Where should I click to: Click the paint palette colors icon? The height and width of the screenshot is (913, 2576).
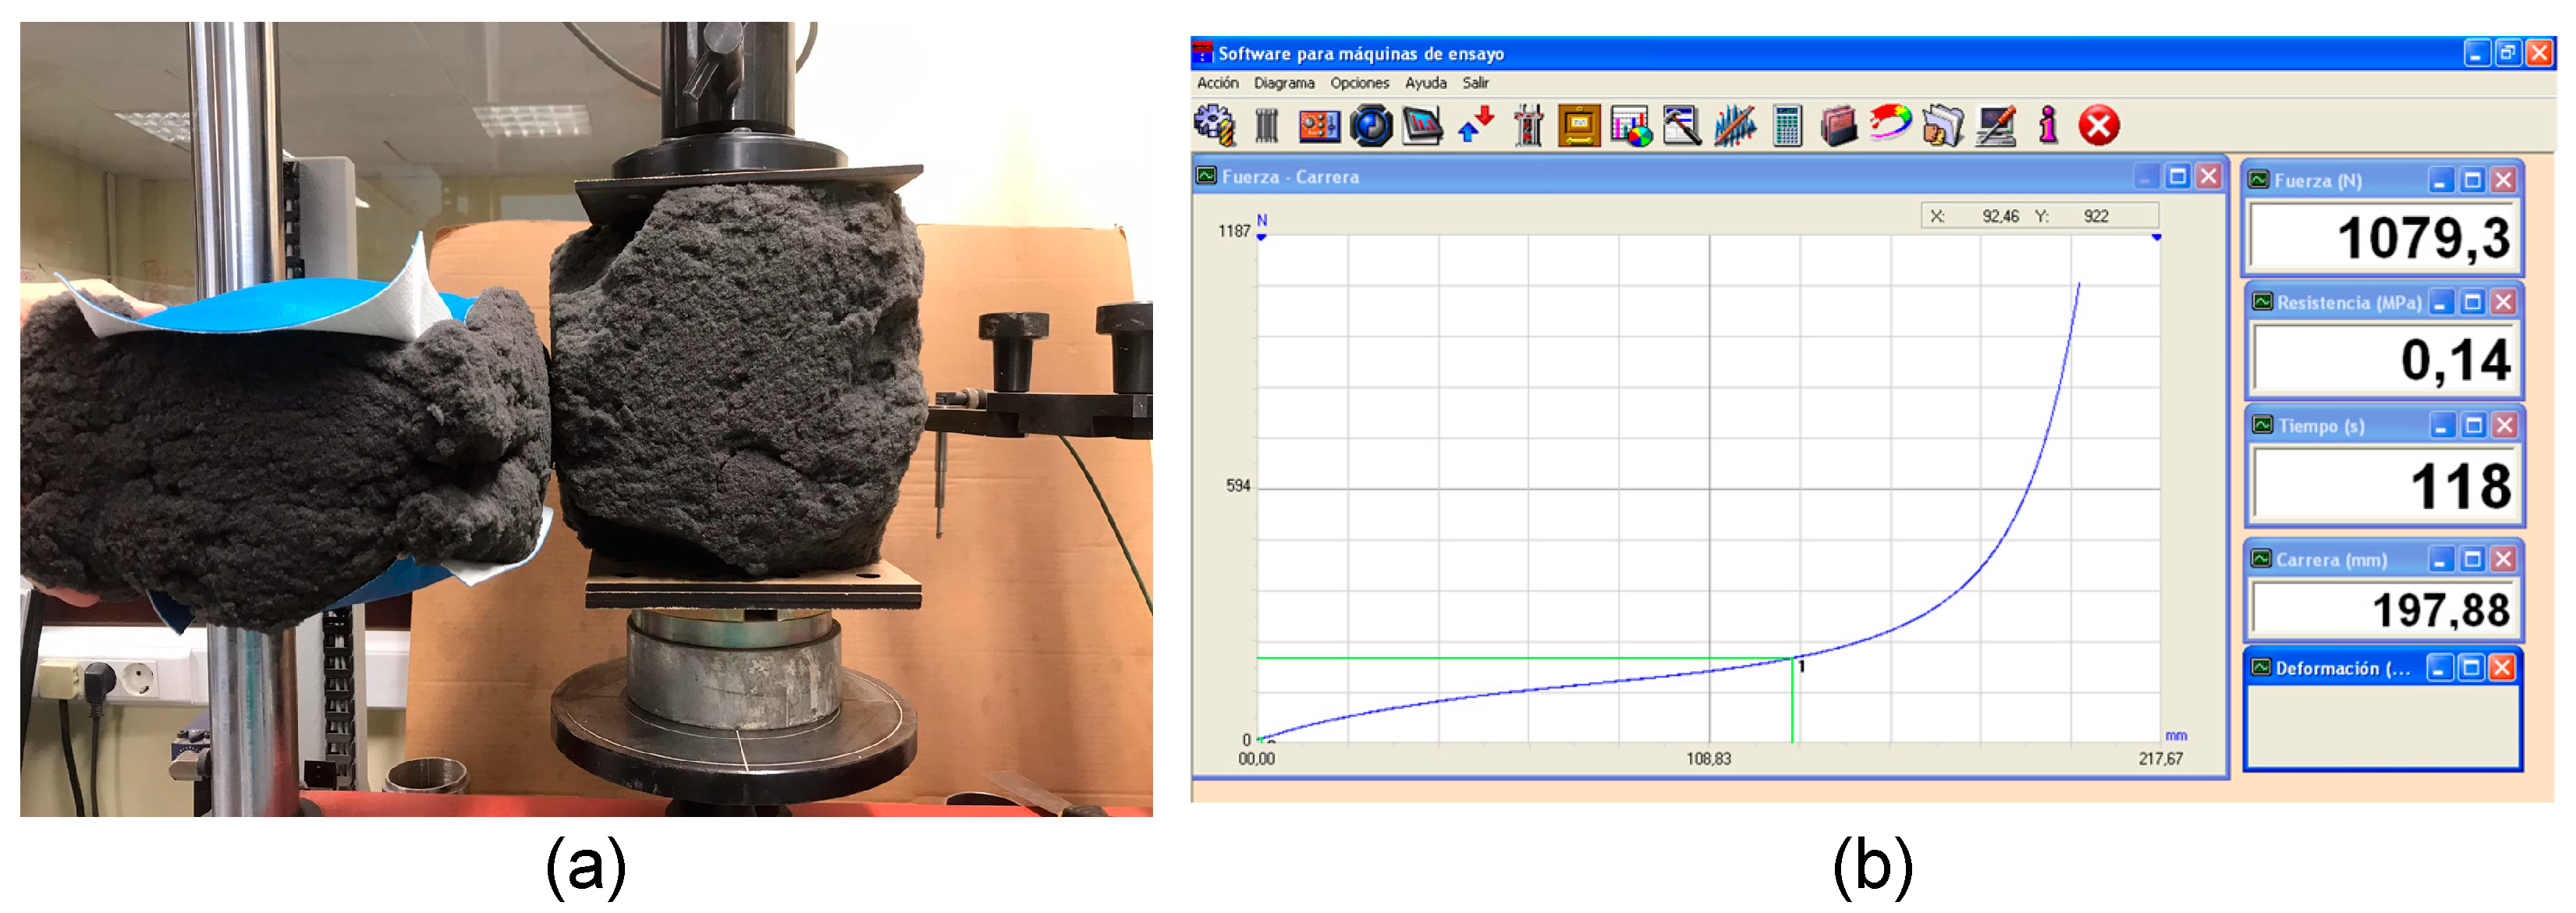click(x=1890, y=125)
